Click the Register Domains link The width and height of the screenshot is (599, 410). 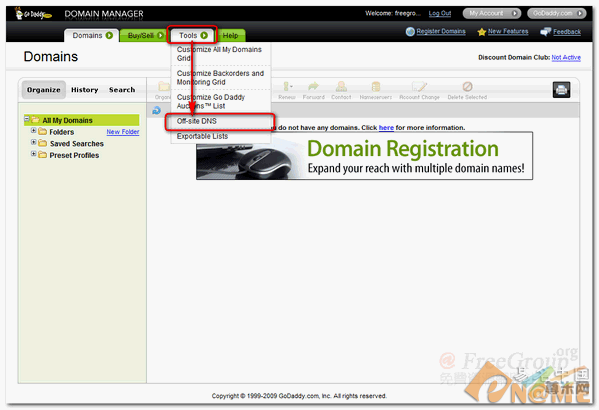tap(441, 31)
